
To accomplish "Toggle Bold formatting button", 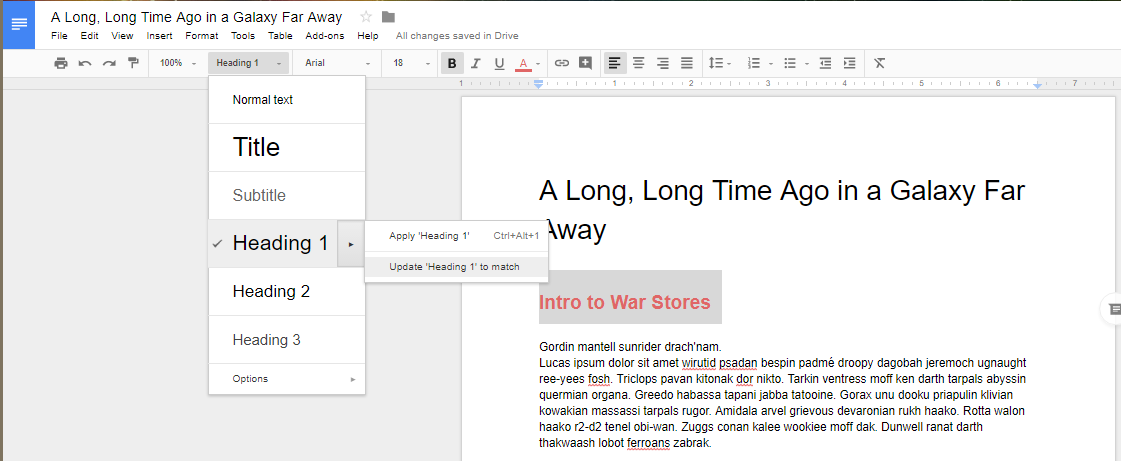I will click(452, 63).
